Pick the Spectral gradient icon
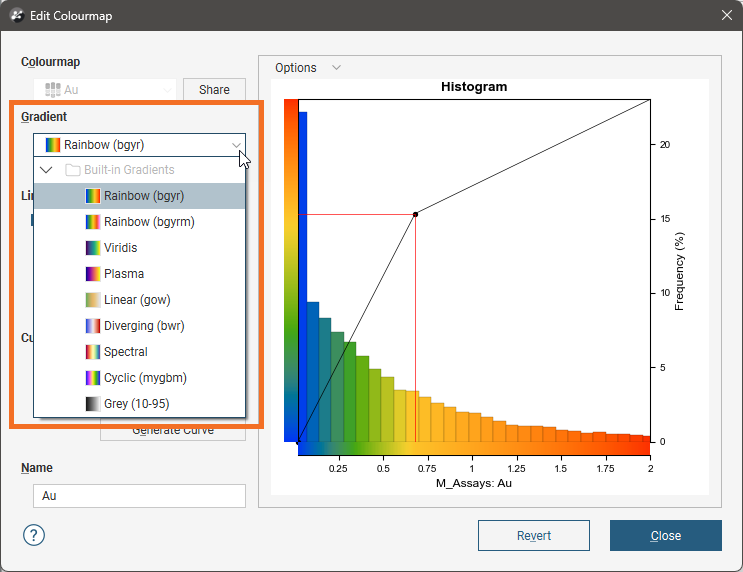This screenshot has height=572, width=743. [x=93, y=352]
